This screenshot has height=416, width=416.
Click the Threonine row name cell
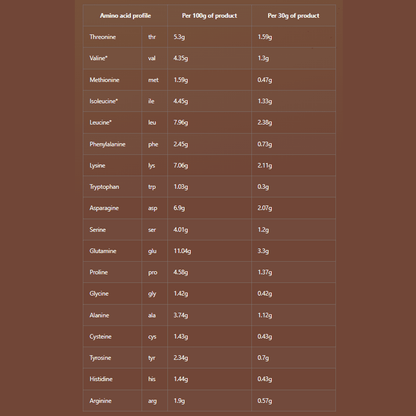112,37
